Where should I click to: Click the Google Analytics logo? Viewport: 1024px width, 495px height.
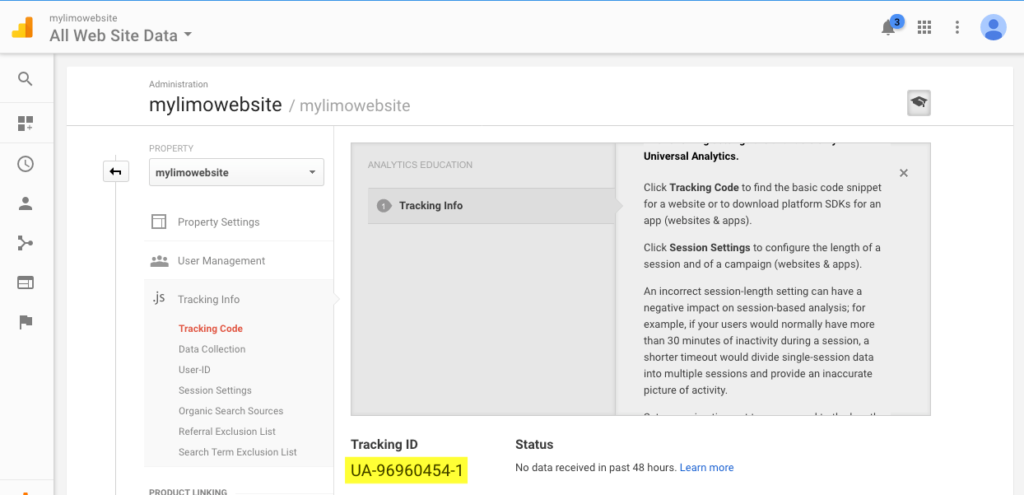click(22, 27)
